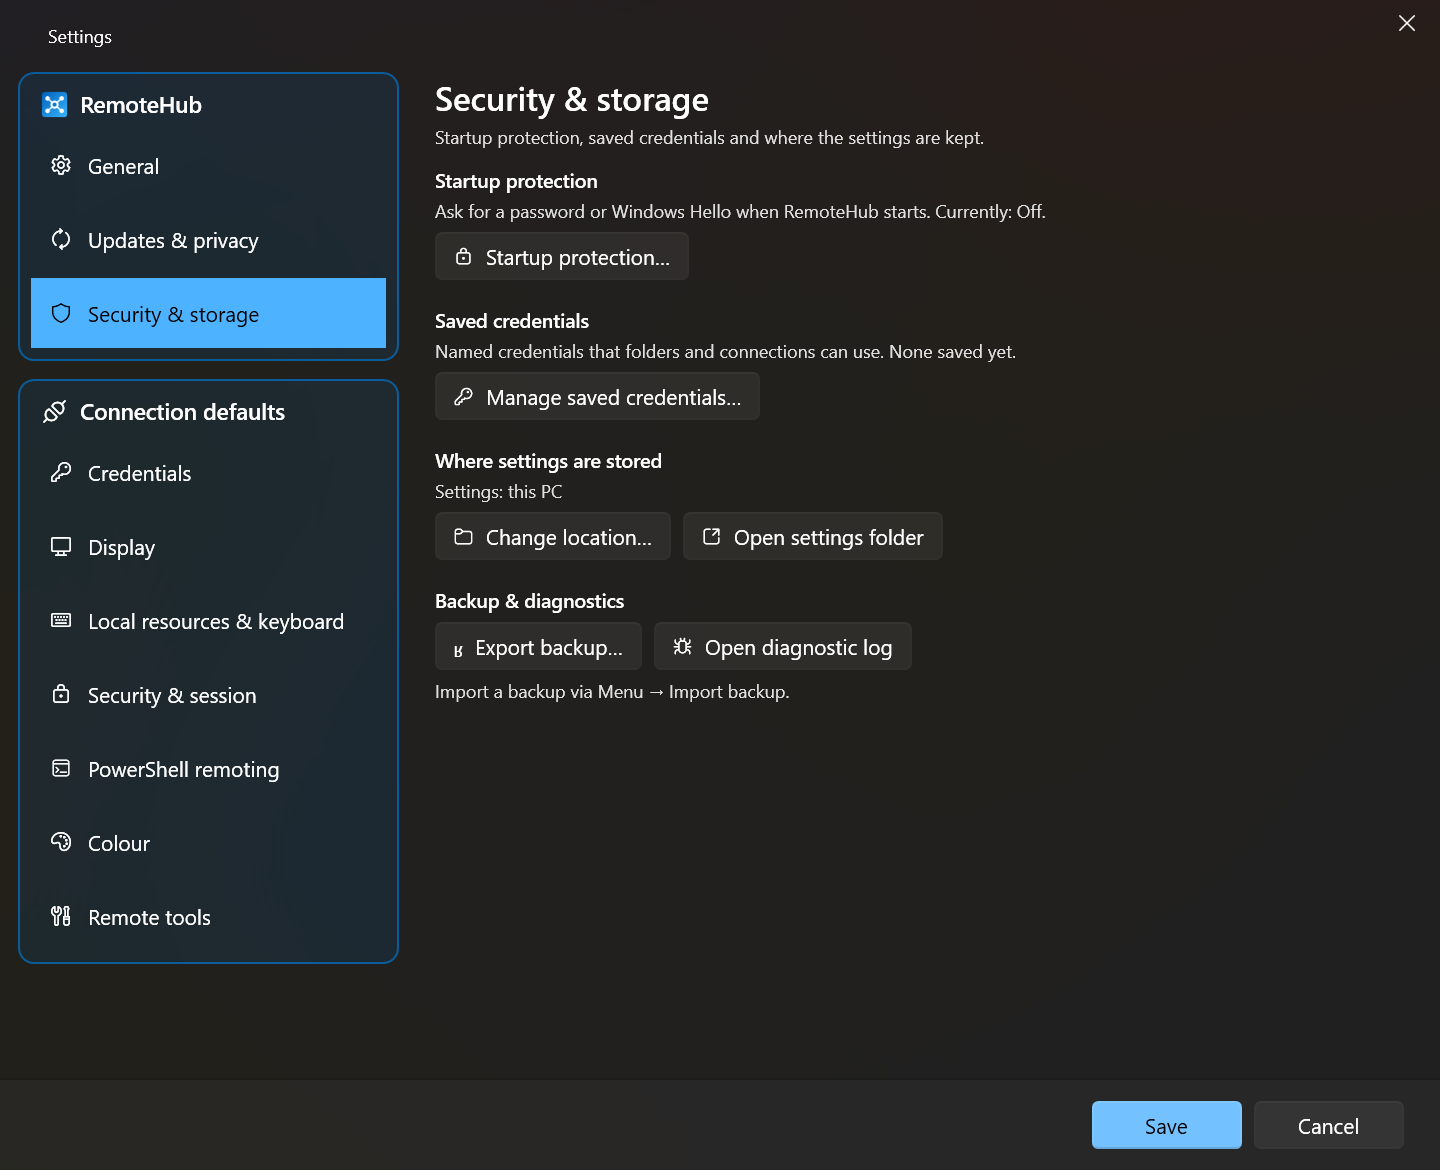Open the Credentials defaults page

(208, 474)
